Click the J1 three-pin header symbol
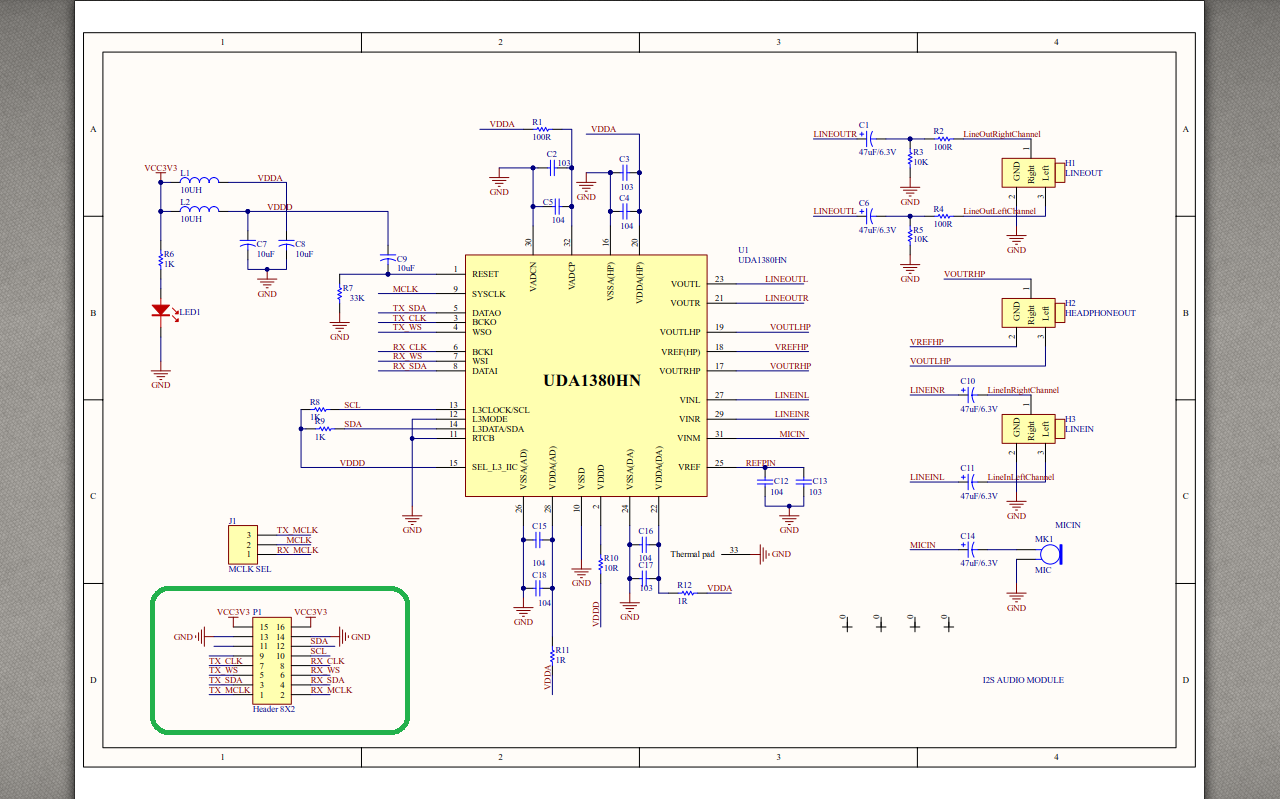The width and height of the screenshot is (1280, 799). coord(243,544)
